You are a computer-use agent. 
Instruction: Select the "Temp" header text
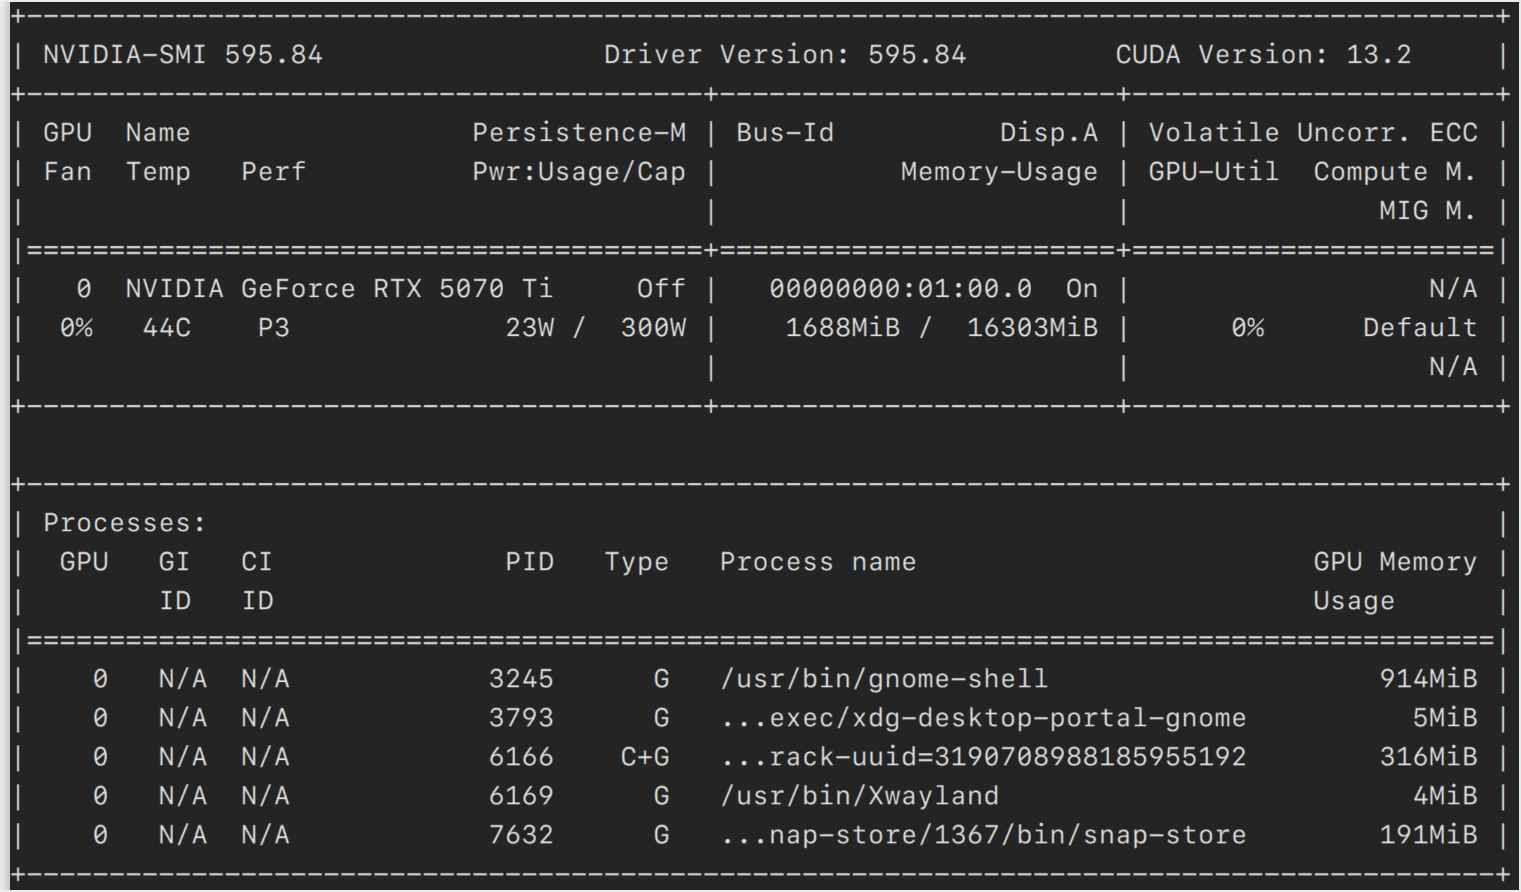(158, 172)
